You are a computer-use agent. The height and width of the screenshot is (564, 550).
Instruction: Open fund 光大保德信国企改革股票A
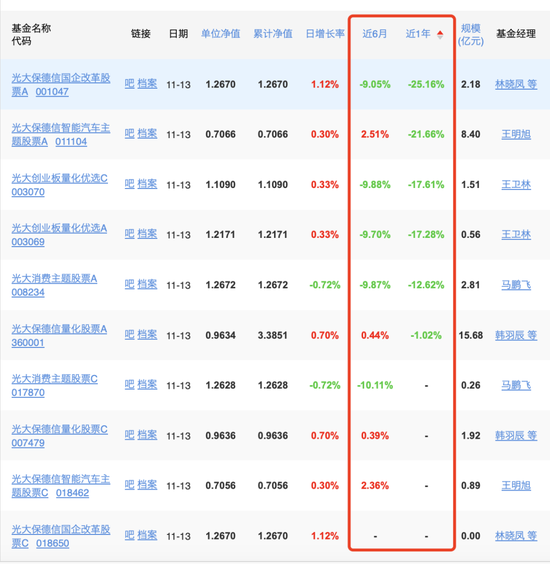[61, 85]
